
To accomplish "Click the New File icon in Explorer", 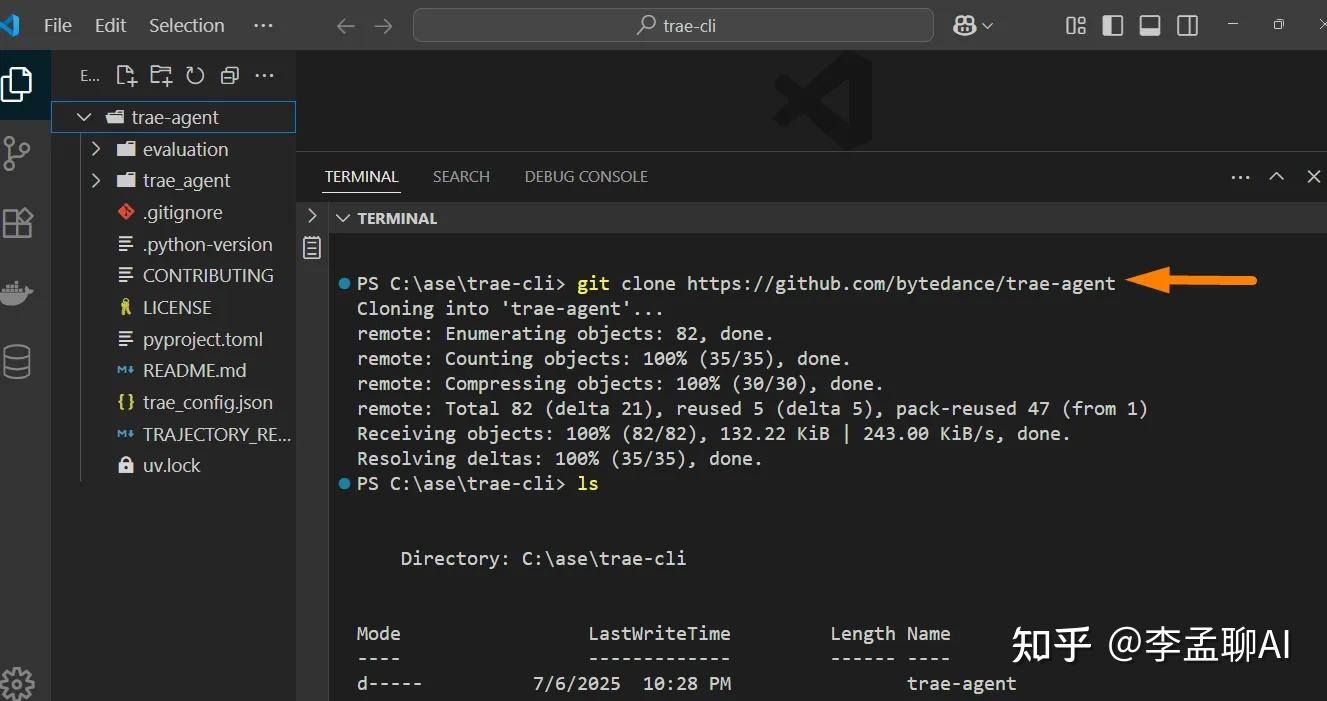I will click(126, 75).
